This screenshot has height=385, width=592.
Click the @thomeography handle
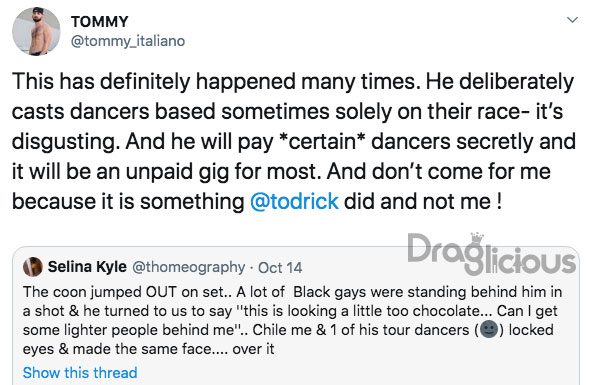coord(188,267)
